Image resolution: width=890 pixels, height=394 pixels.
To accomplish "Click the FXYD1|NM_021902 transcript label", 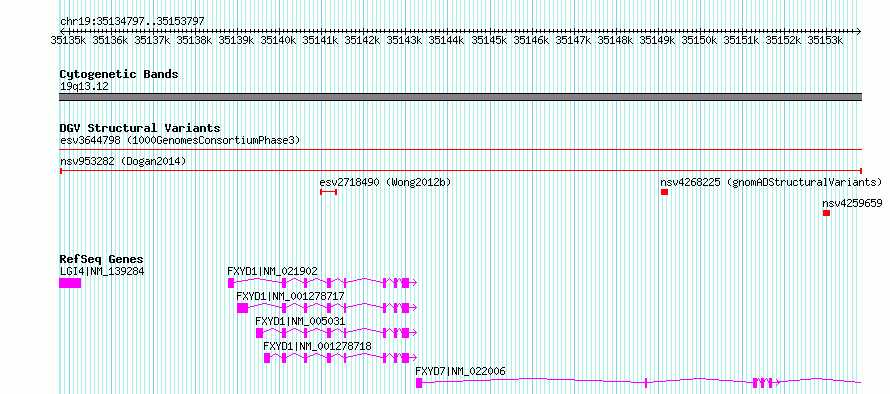I will point(272,271).
